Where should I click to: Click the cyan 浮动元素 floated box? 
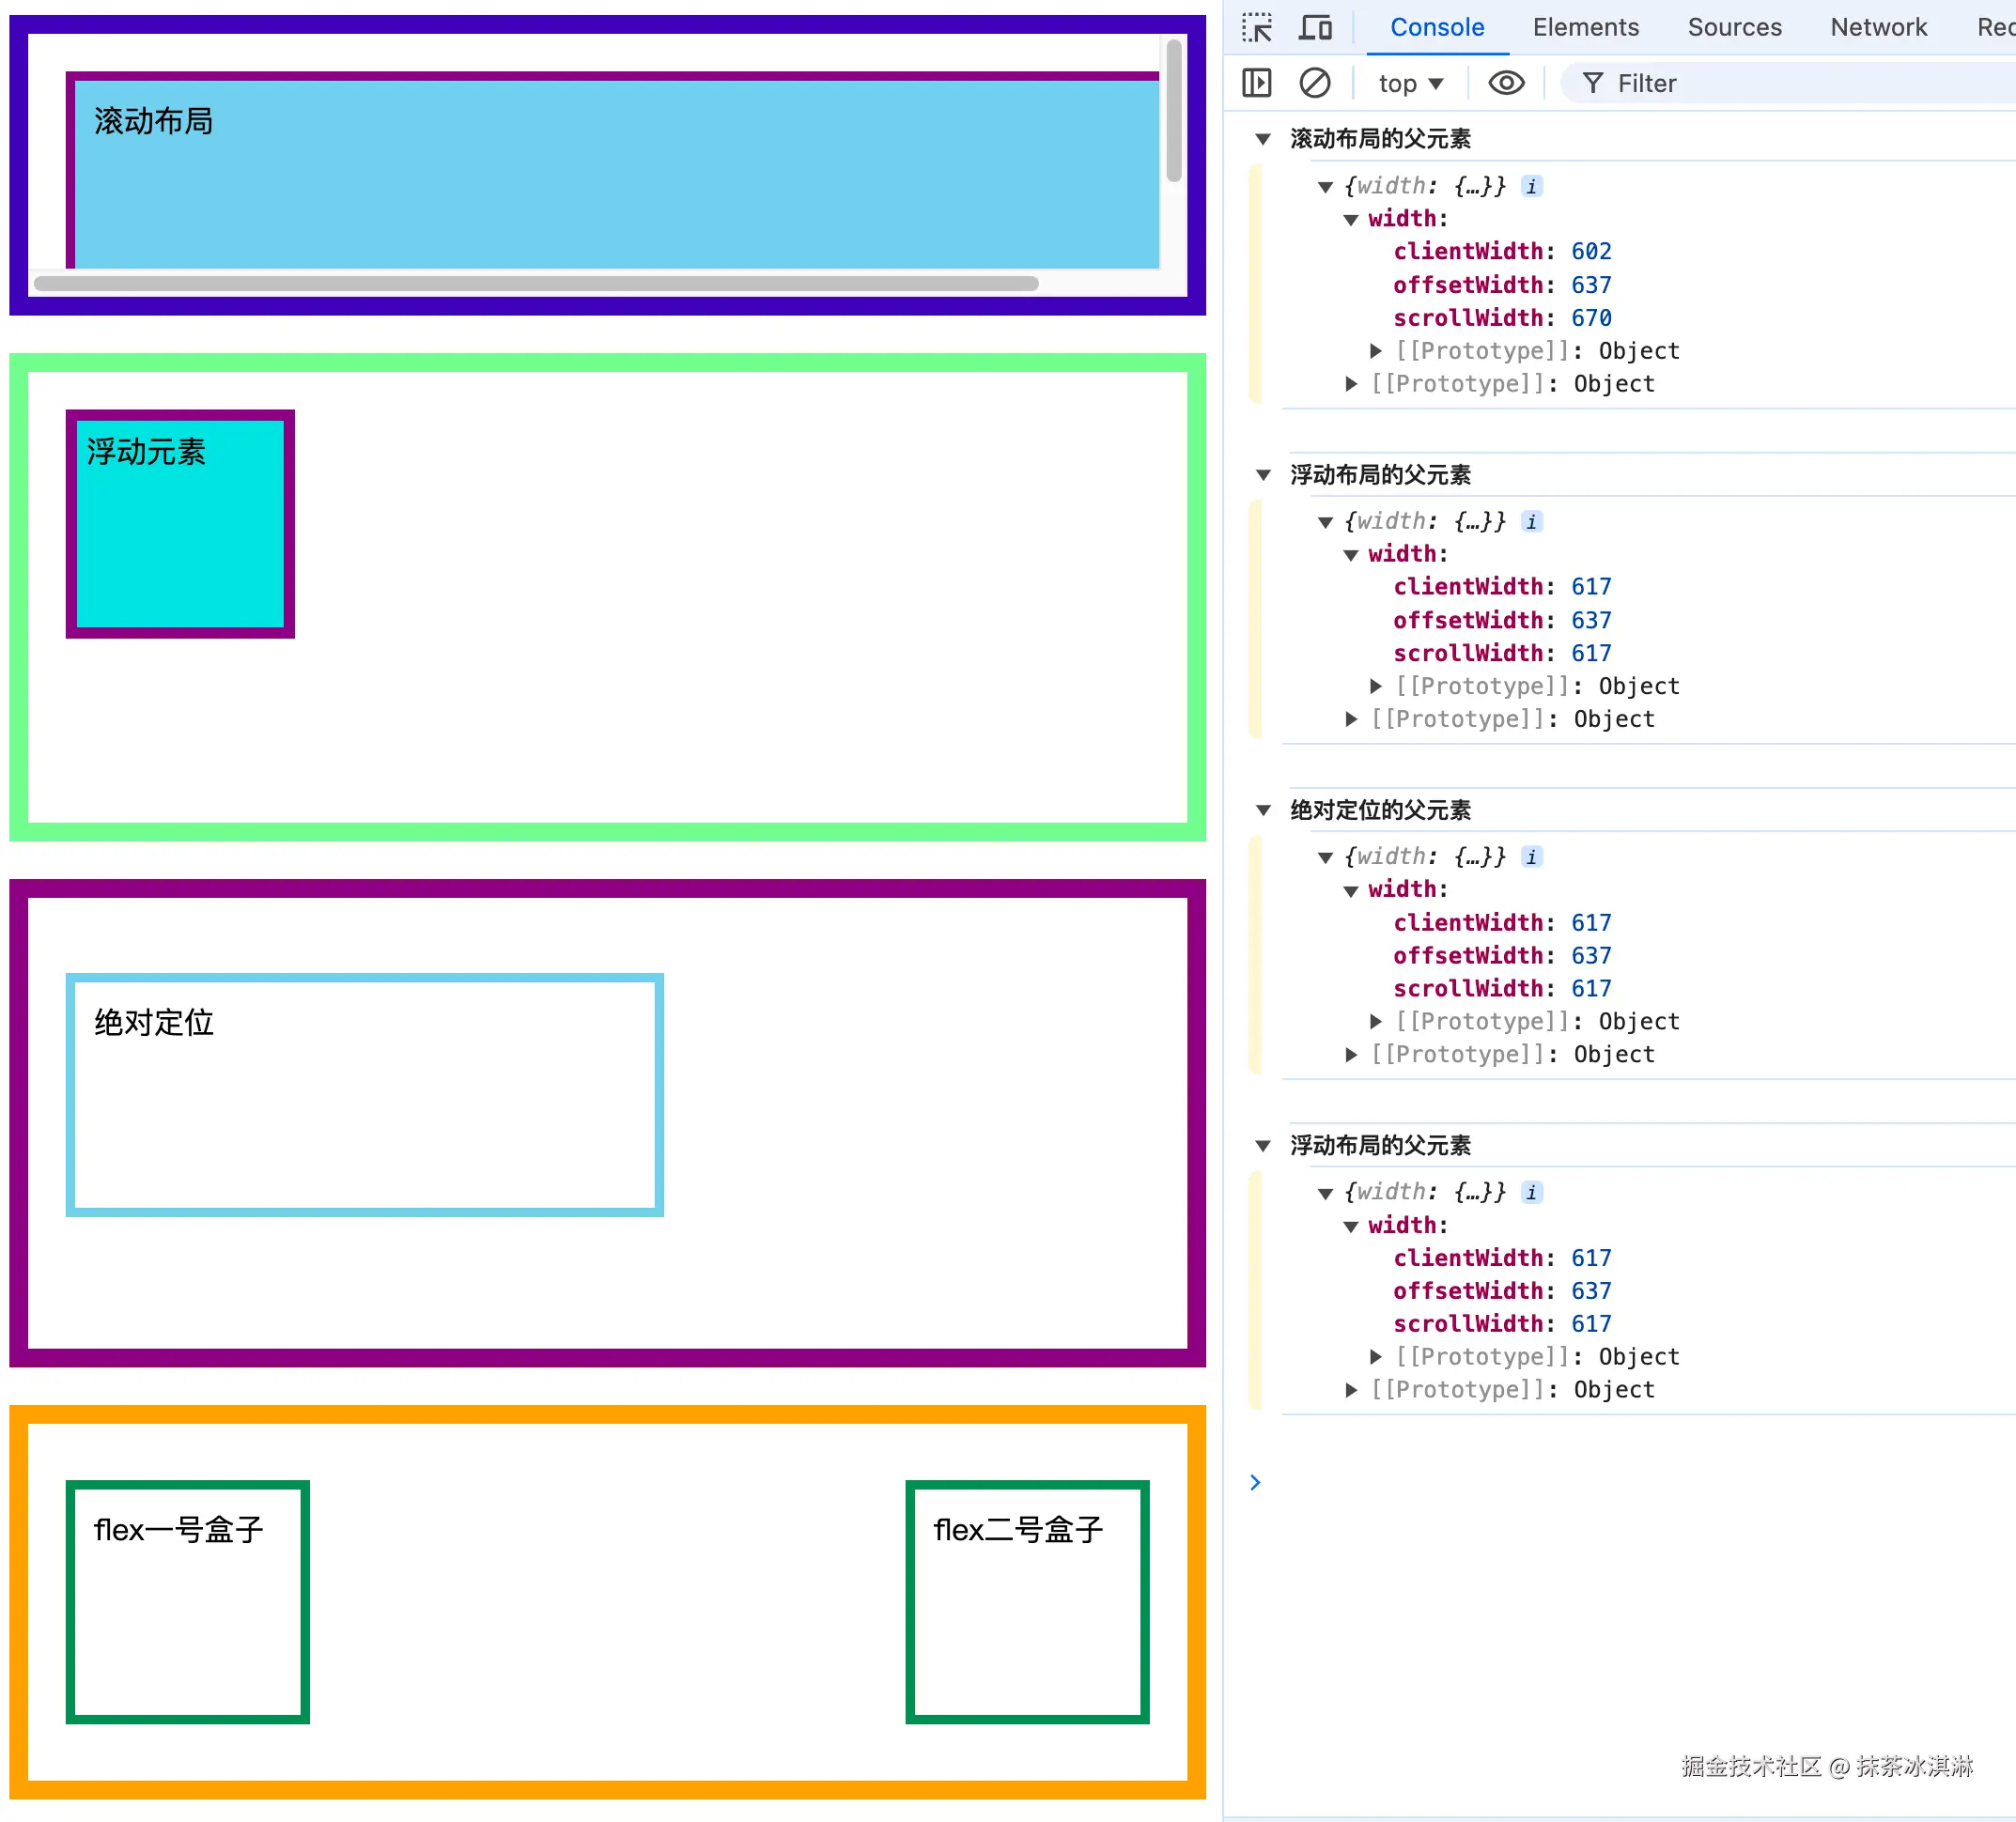(180, 540)
